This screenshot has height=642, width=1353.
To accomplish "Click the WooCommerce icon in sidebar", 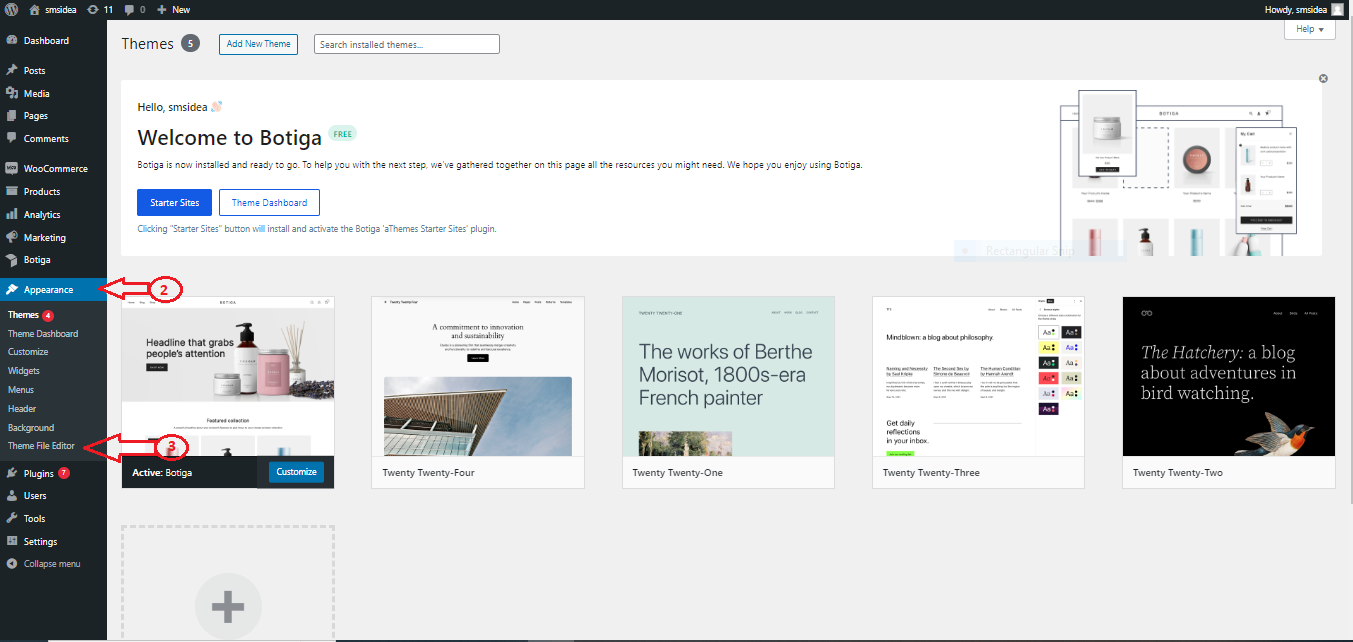I will [x=11, y=168].
